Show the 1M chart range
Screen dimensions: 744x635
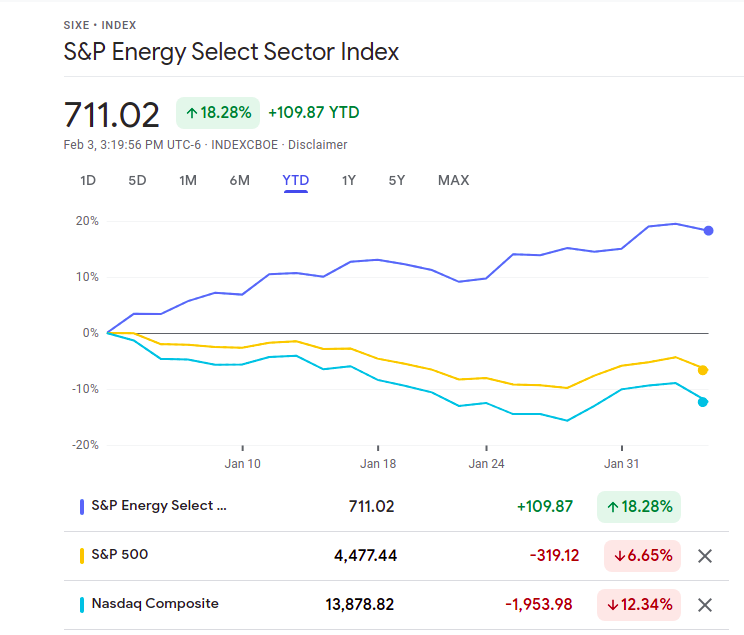[188, 180]
